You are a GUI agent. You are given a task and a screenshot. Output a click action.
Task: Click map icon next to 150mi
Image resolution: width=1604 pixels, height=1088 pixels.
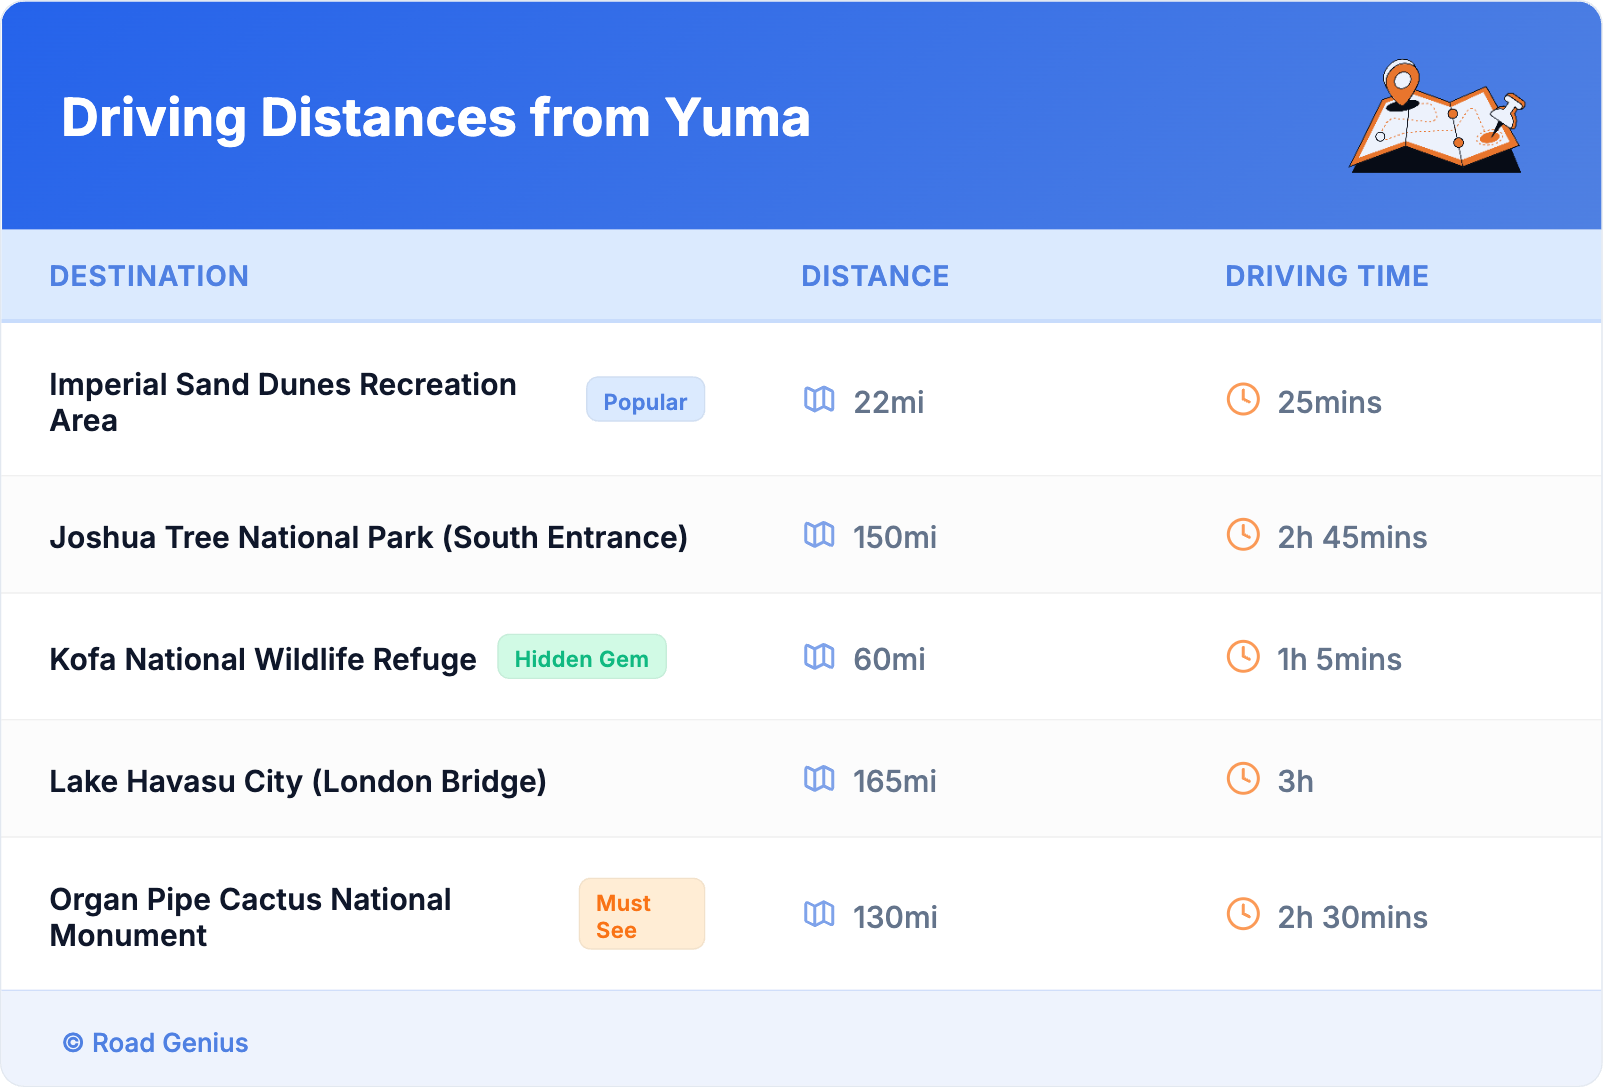(819, 535)
